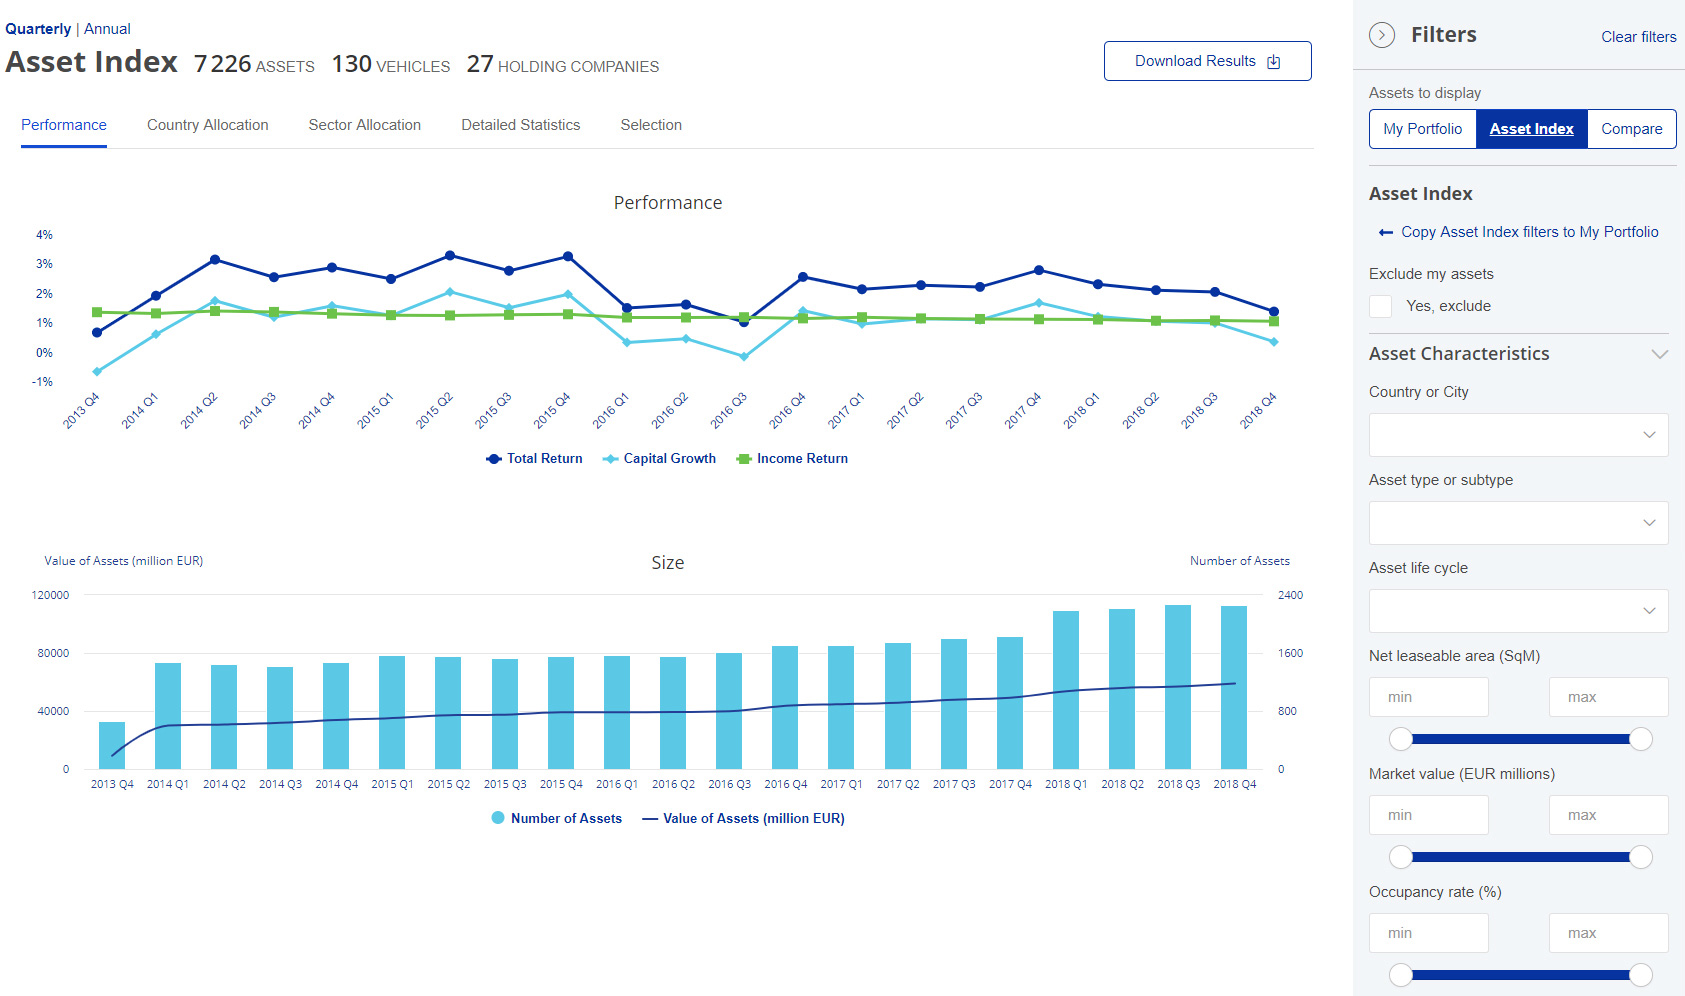The width and height of the screenshot is (1685, 996).
Task: Click the '130 VEHICLES' count text
Action: tap(391, 64)
